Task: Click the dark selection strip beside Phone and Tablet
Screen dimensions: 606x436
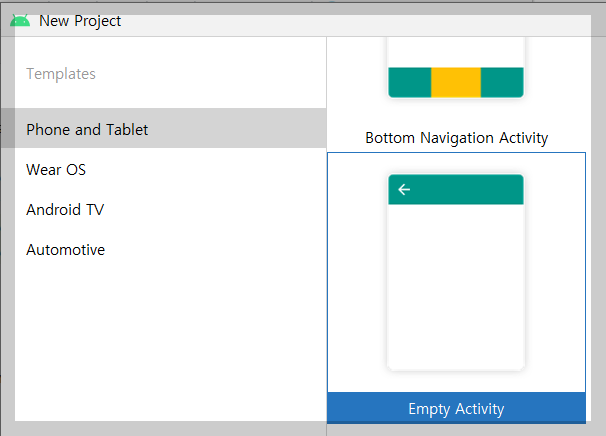Action: point(8,128)
